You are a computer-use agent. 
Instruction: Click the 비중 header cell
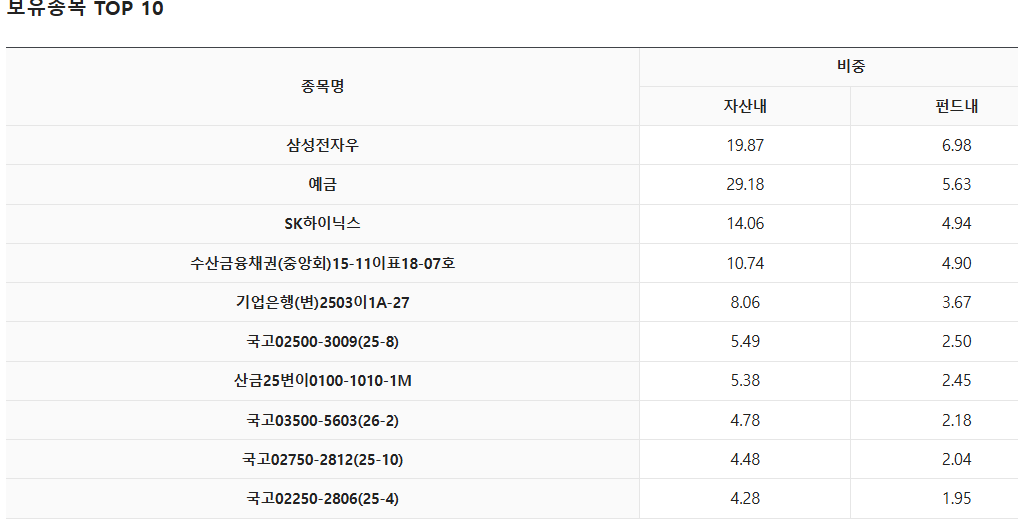point(851,66)
